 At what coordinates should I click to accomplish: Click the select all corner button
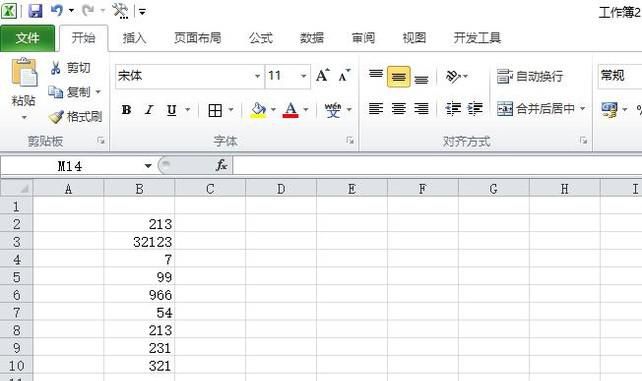pyautogui.click(x=16, y=188)
